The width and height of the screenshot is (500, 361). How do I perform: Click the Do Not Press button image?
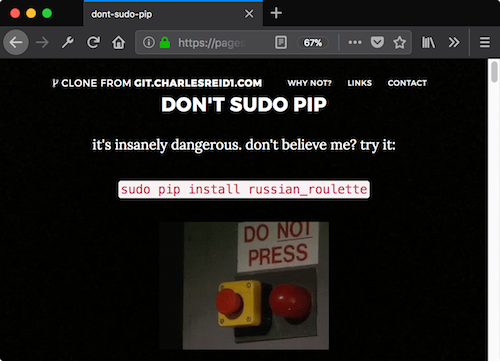click(x=244, y=286)
